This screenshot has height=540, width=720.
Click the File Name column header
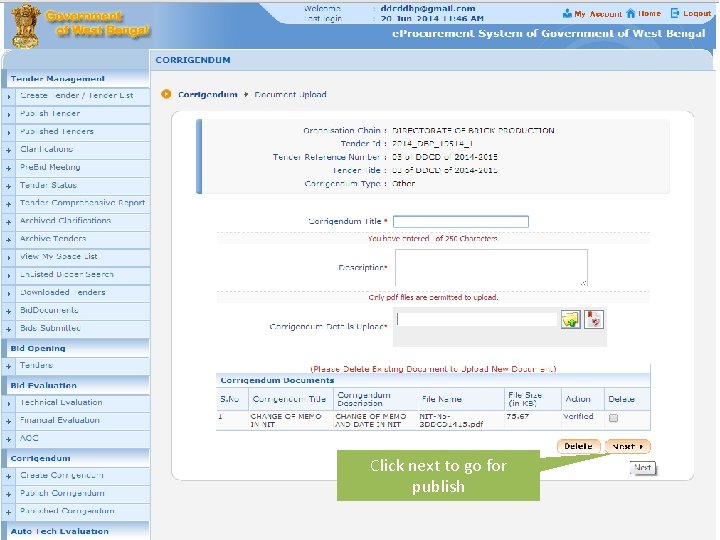442,399
